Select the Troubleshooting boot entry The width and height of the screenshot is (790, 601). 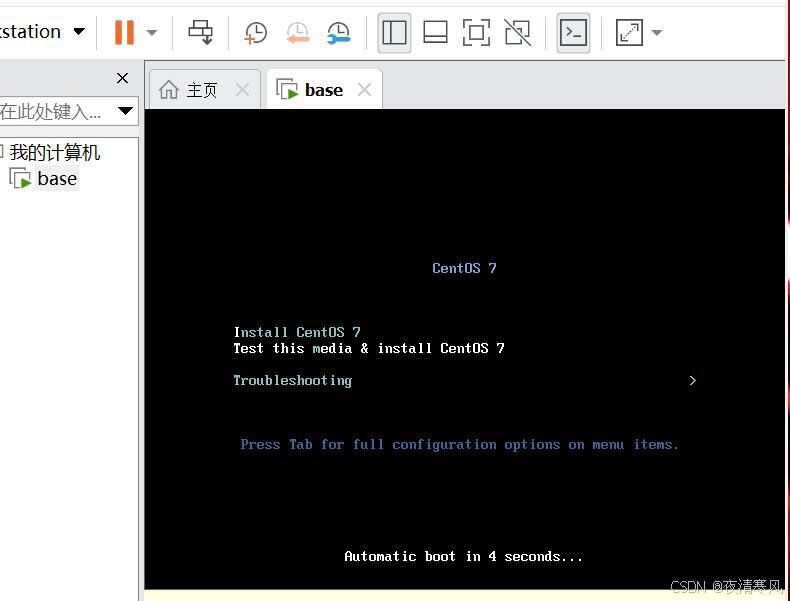point(292,380)
